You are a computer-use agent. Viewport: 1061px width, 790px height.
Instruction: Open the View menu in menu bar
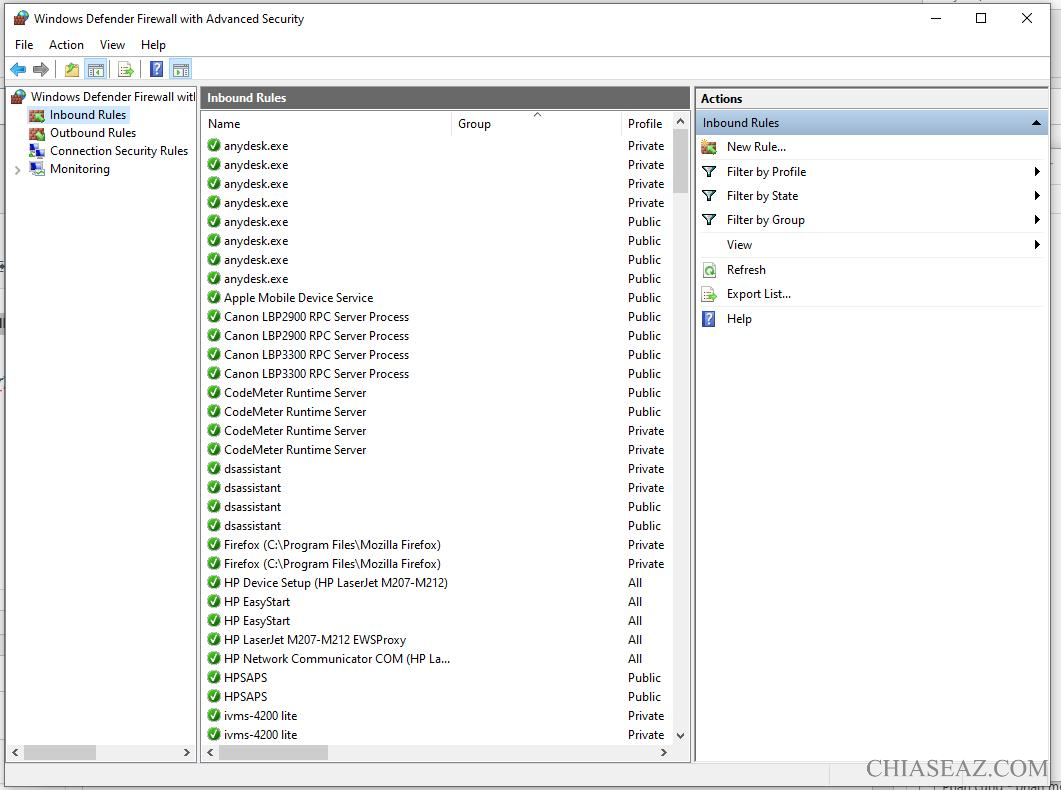(x=112, y=45)
